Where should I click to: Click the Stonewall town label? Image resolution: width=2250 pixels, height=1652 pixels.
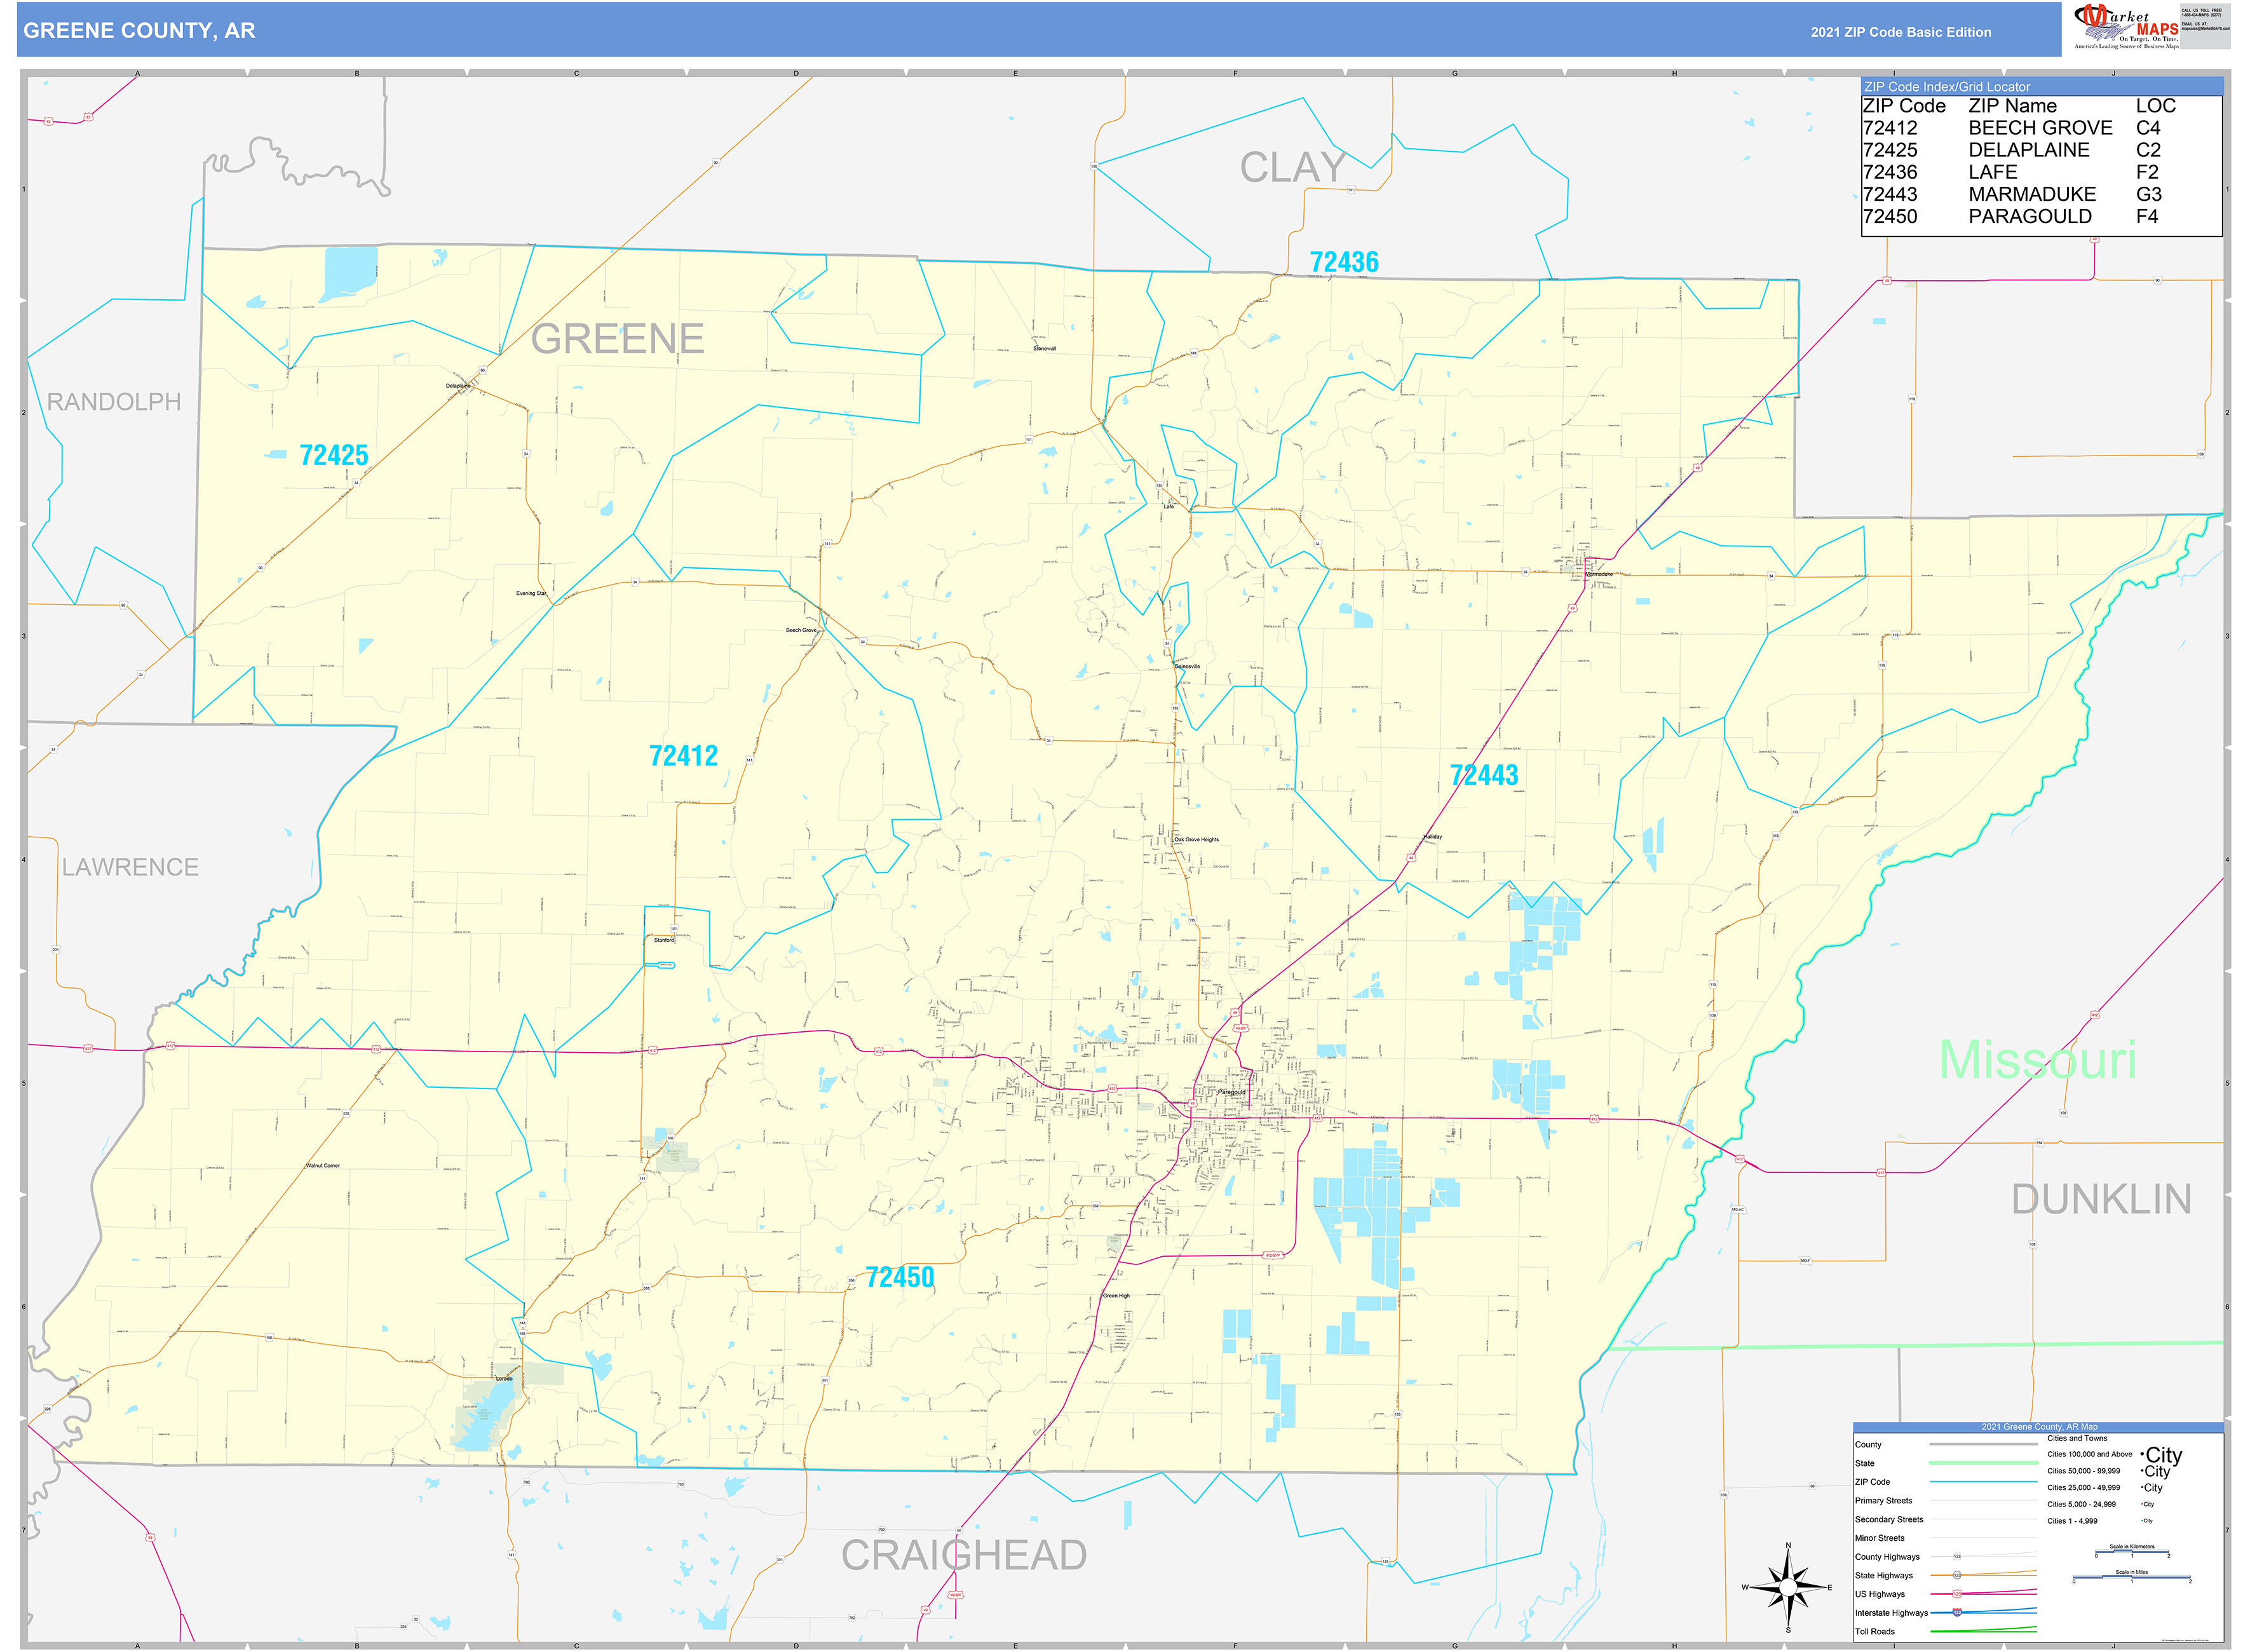[1044, 348]
